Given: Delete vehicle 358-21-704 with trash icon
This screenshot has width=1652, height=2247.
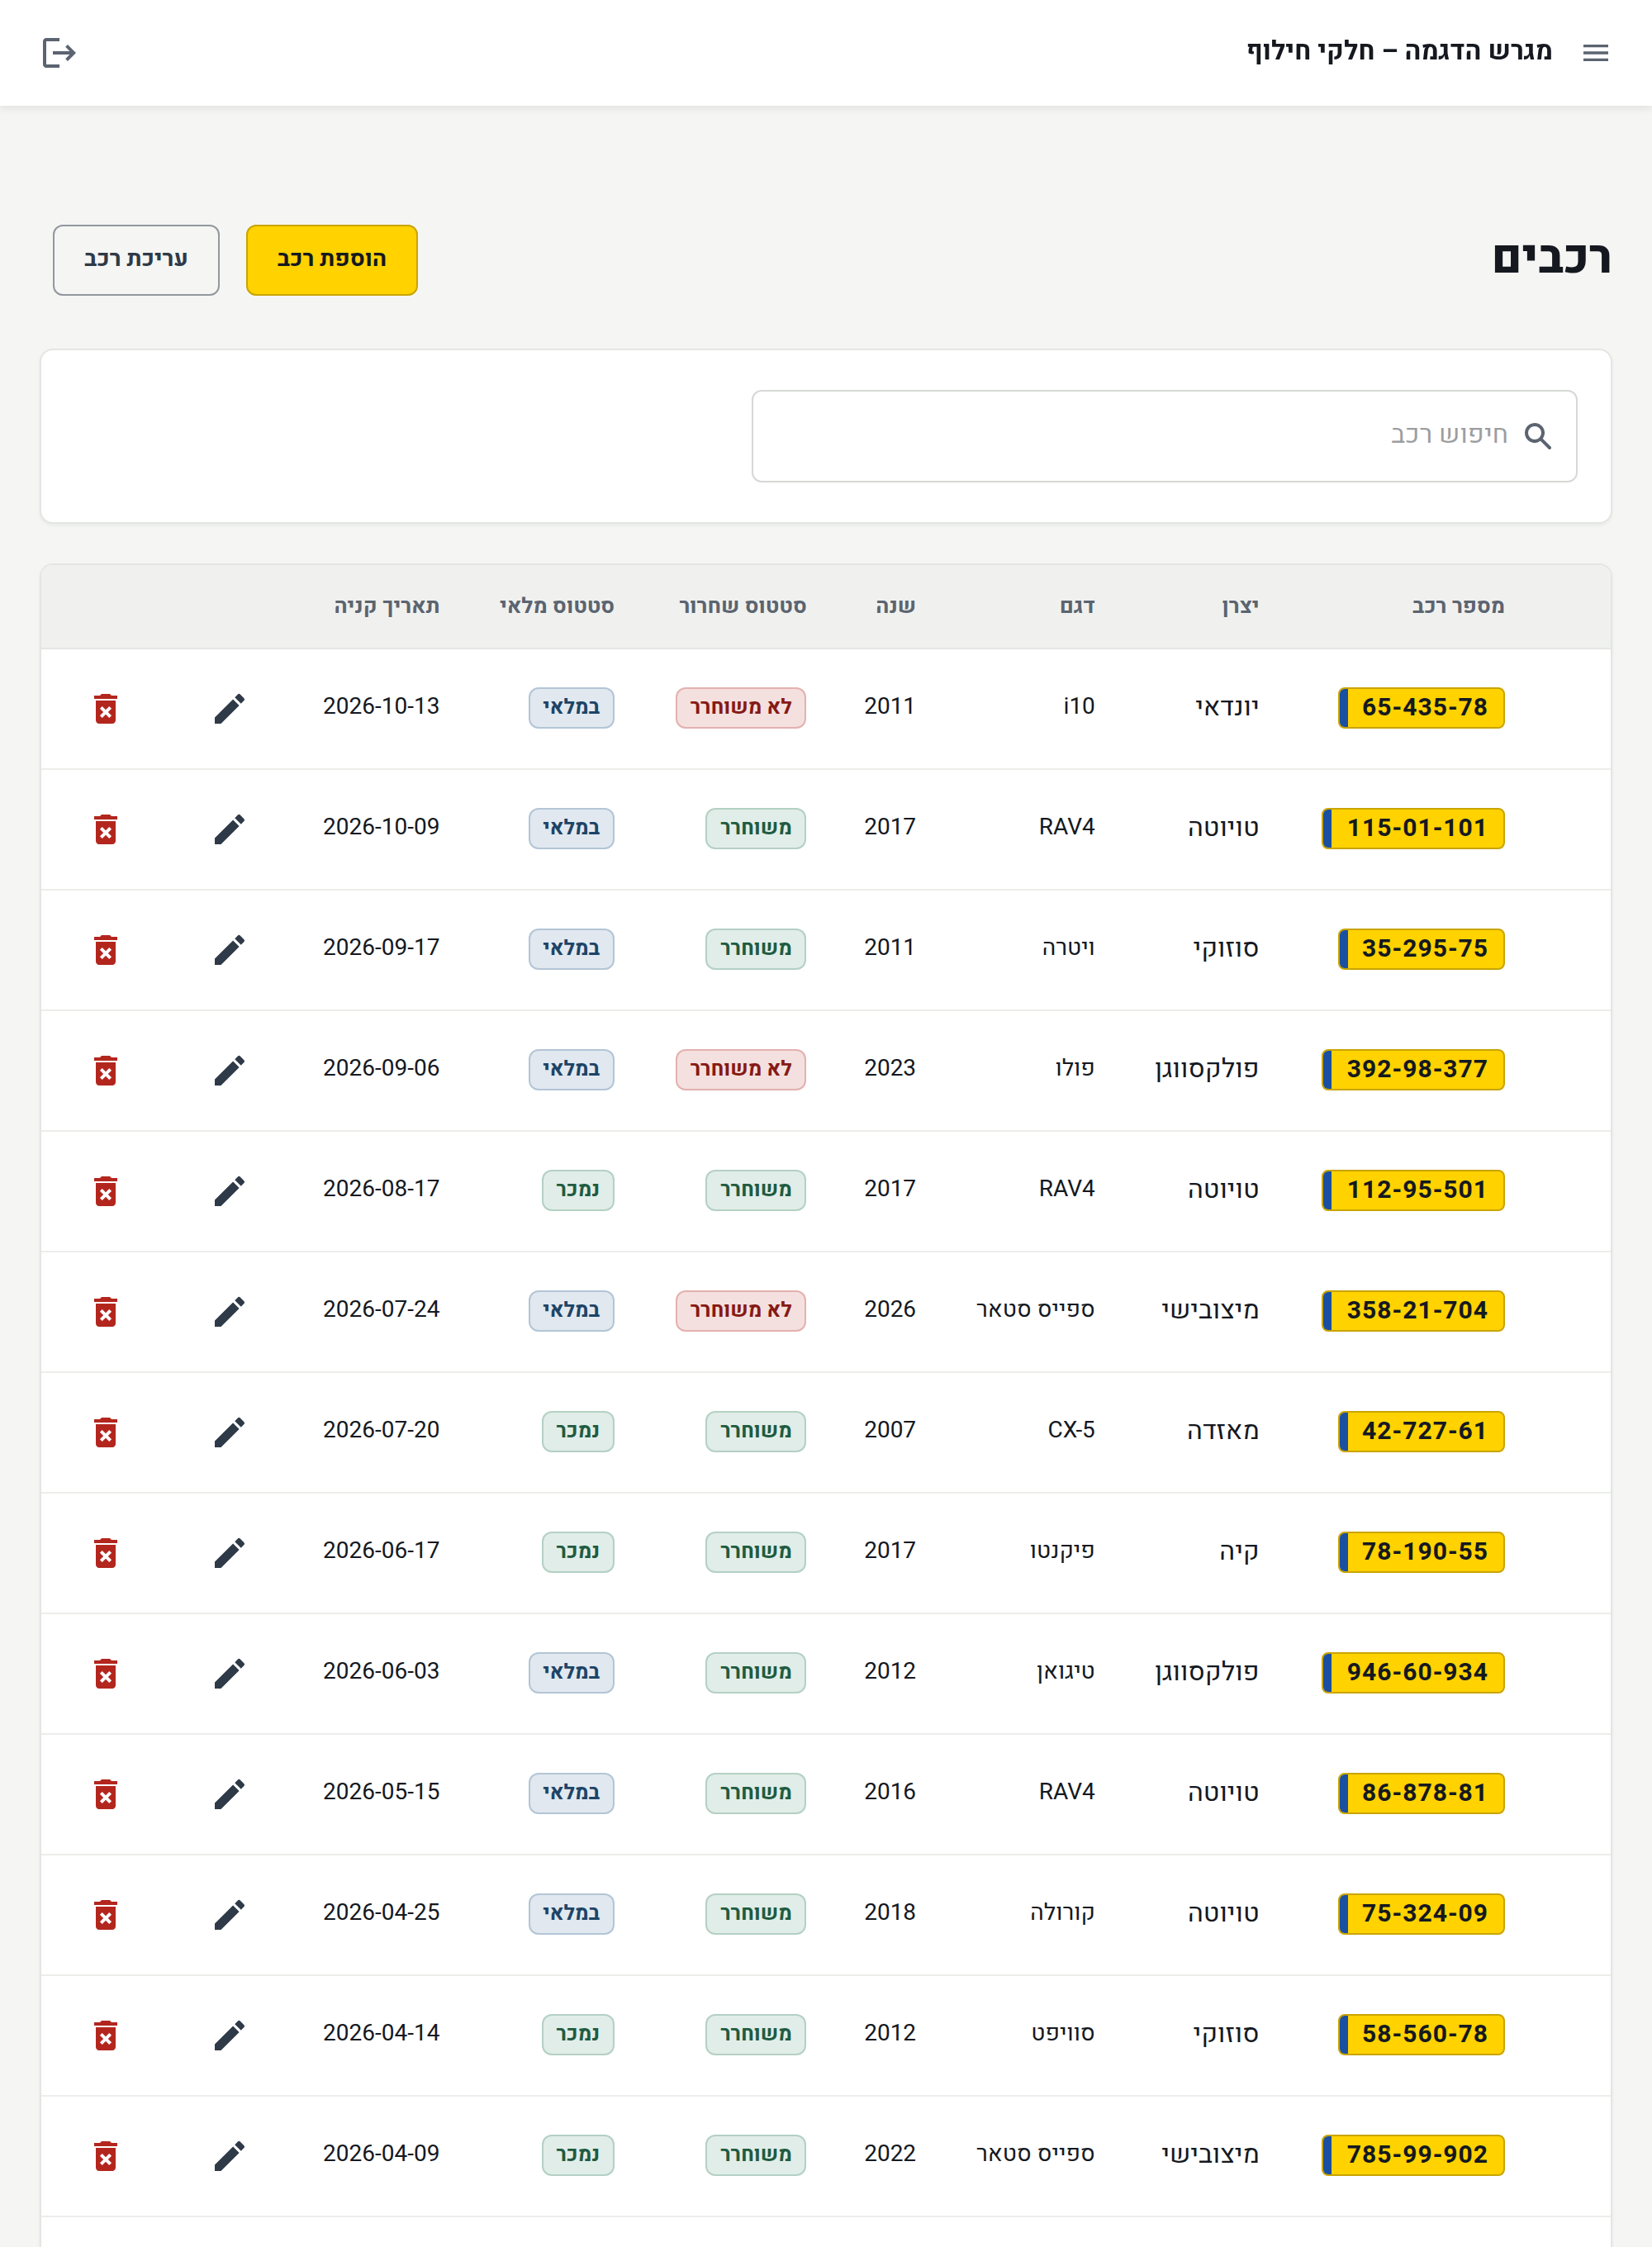Looking at the screenshot, I should (x=106, y=1311).
